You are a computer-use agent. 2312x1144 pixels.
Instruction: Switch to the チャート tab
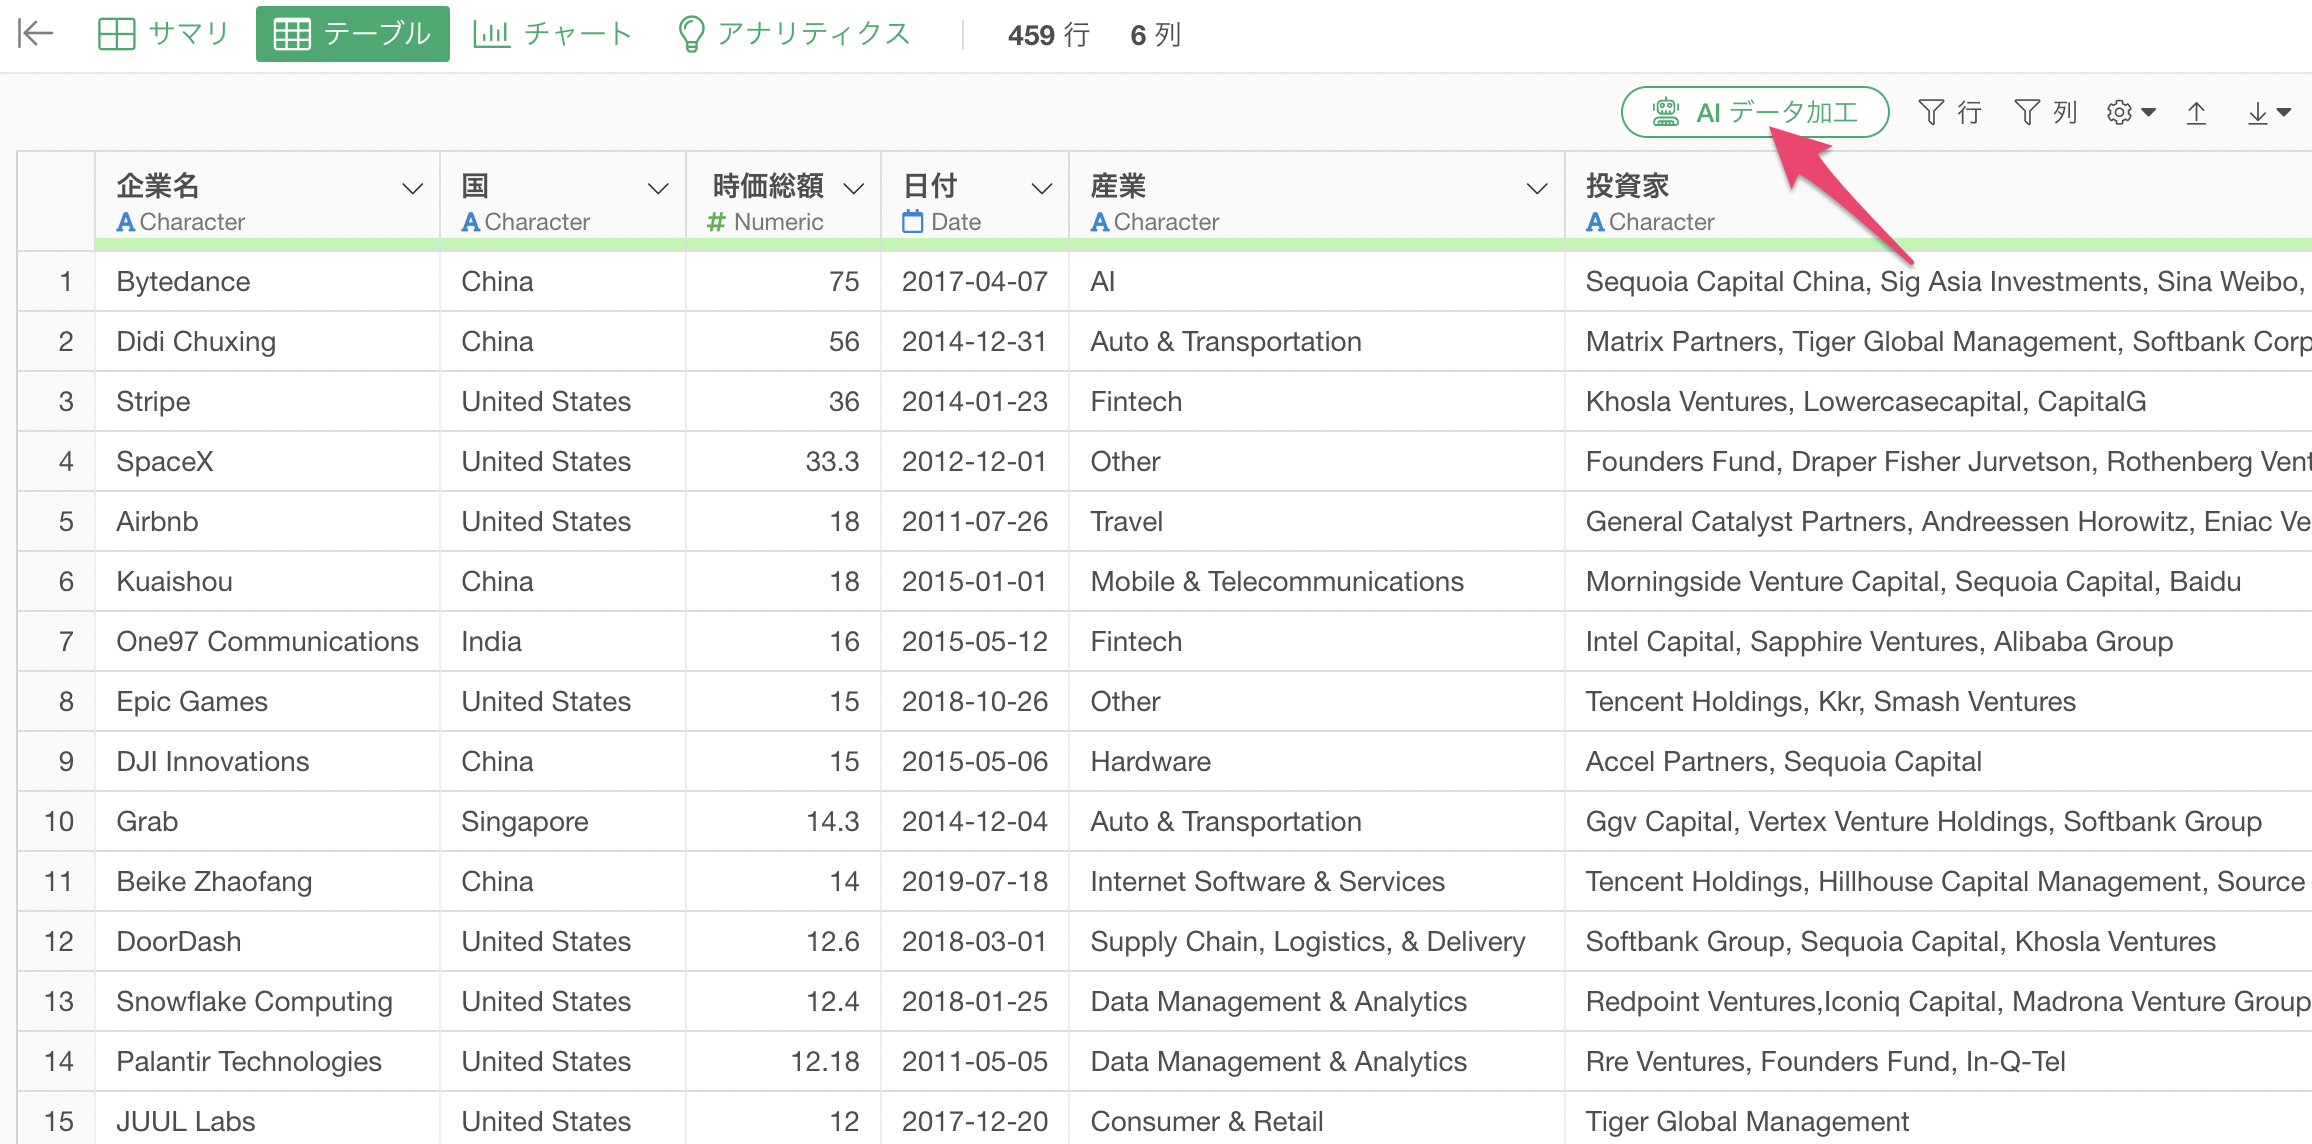coord(553,34)
